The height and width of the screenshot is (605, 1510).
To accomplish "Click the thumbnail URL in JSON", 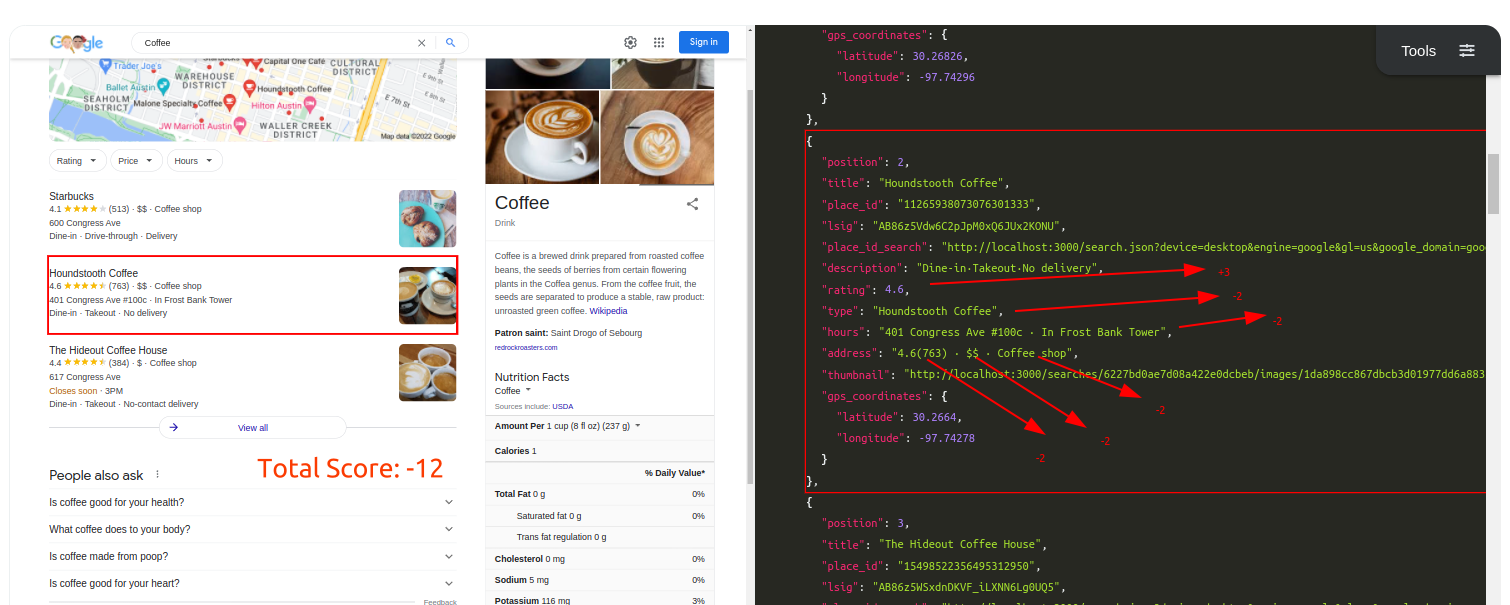I will (1194, 375).
